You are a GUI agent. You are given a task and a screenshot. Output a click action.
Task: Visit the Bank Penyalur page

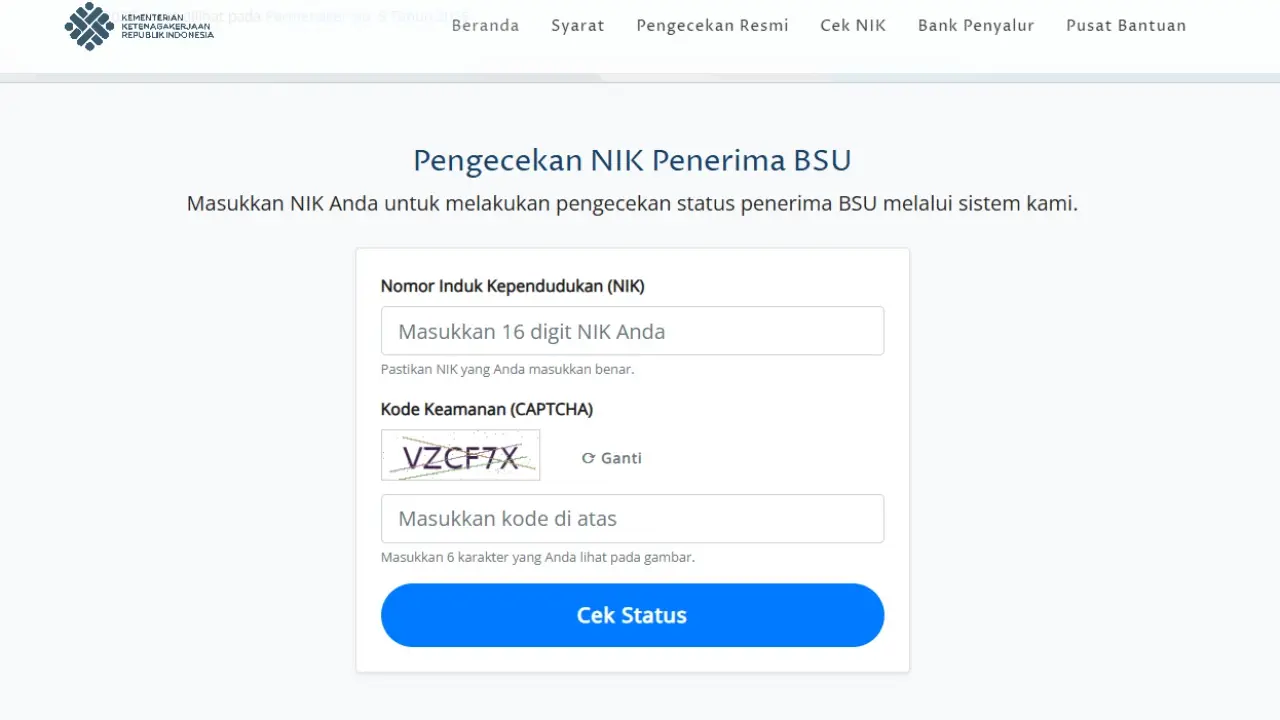tap(976, 25)
